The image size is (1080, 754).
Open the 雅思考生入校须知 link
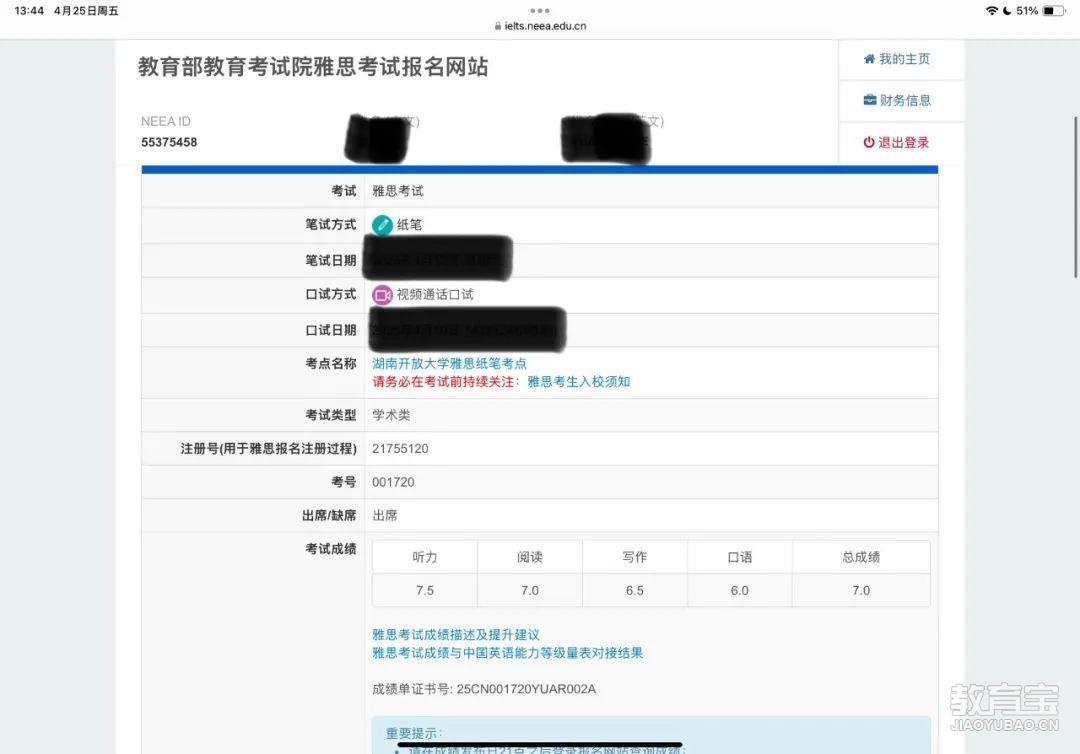pos(579,381)
